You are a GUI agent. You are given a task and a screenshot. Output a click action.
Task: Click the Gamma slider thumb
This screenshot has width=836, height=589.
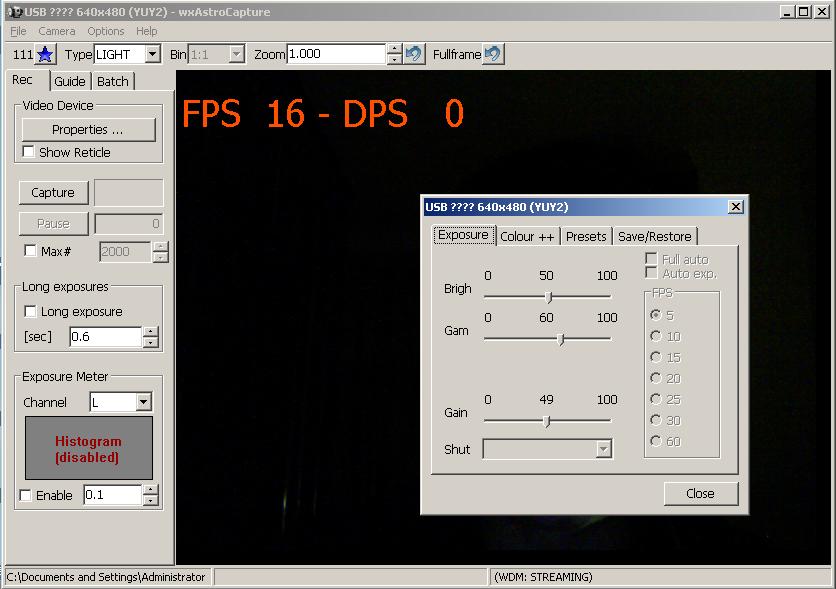(560, 339)
